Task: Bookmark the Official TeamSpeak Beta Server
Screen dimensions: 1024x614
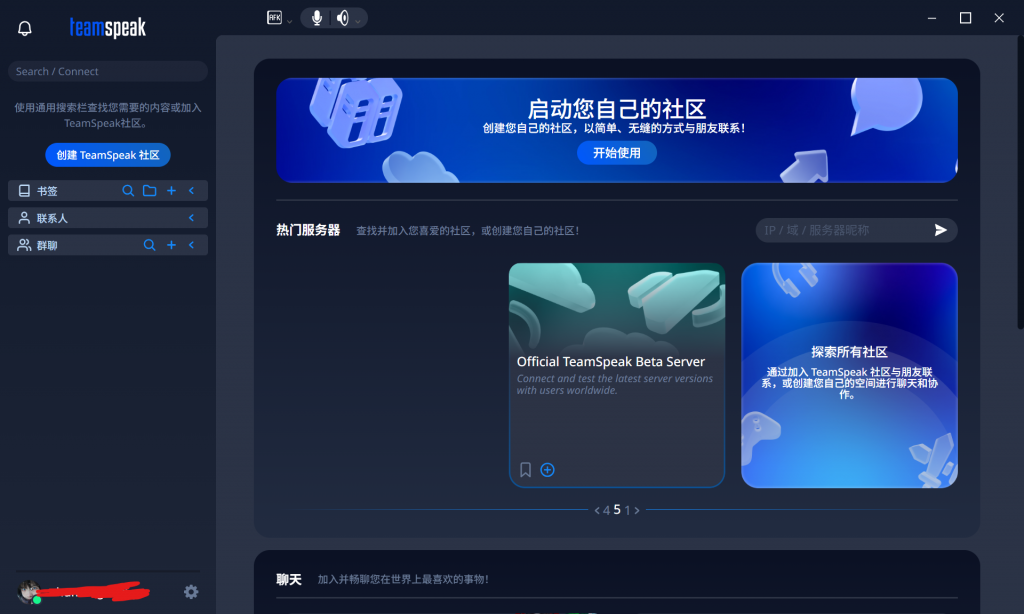Action: [x=526, y=470]
